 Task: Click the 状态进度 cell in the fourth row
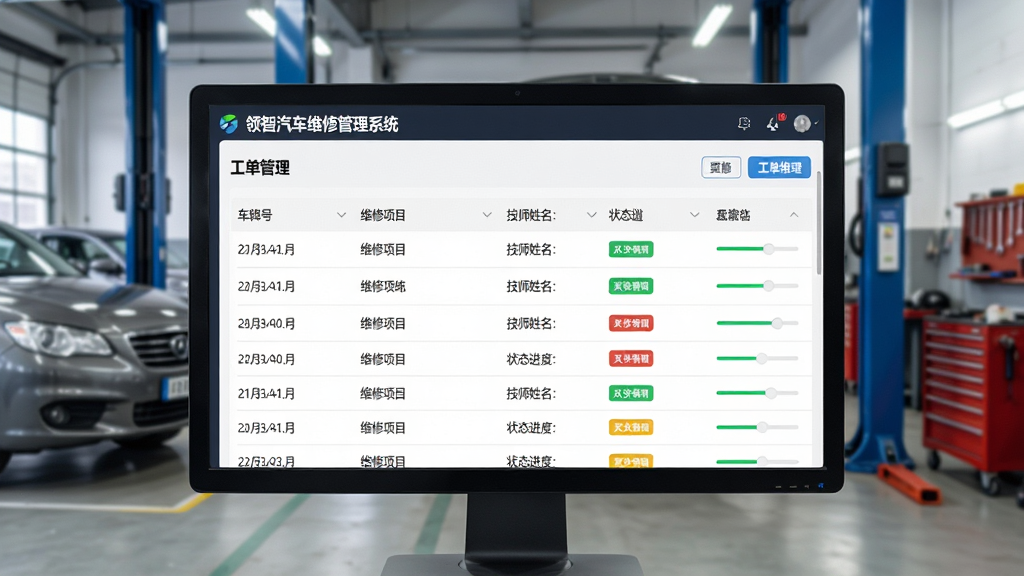pyautogui.click(x=531, y=359)
